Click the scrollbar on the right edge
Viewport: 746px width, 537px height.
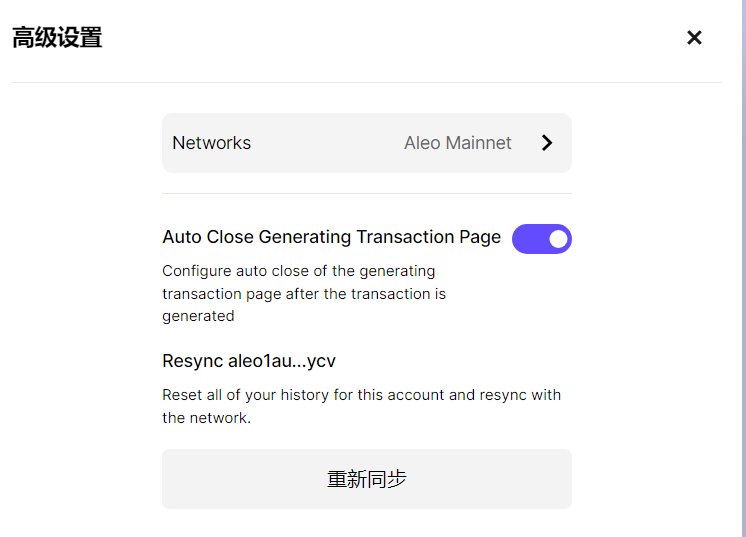pyautogui.click(x=741, y=268)
